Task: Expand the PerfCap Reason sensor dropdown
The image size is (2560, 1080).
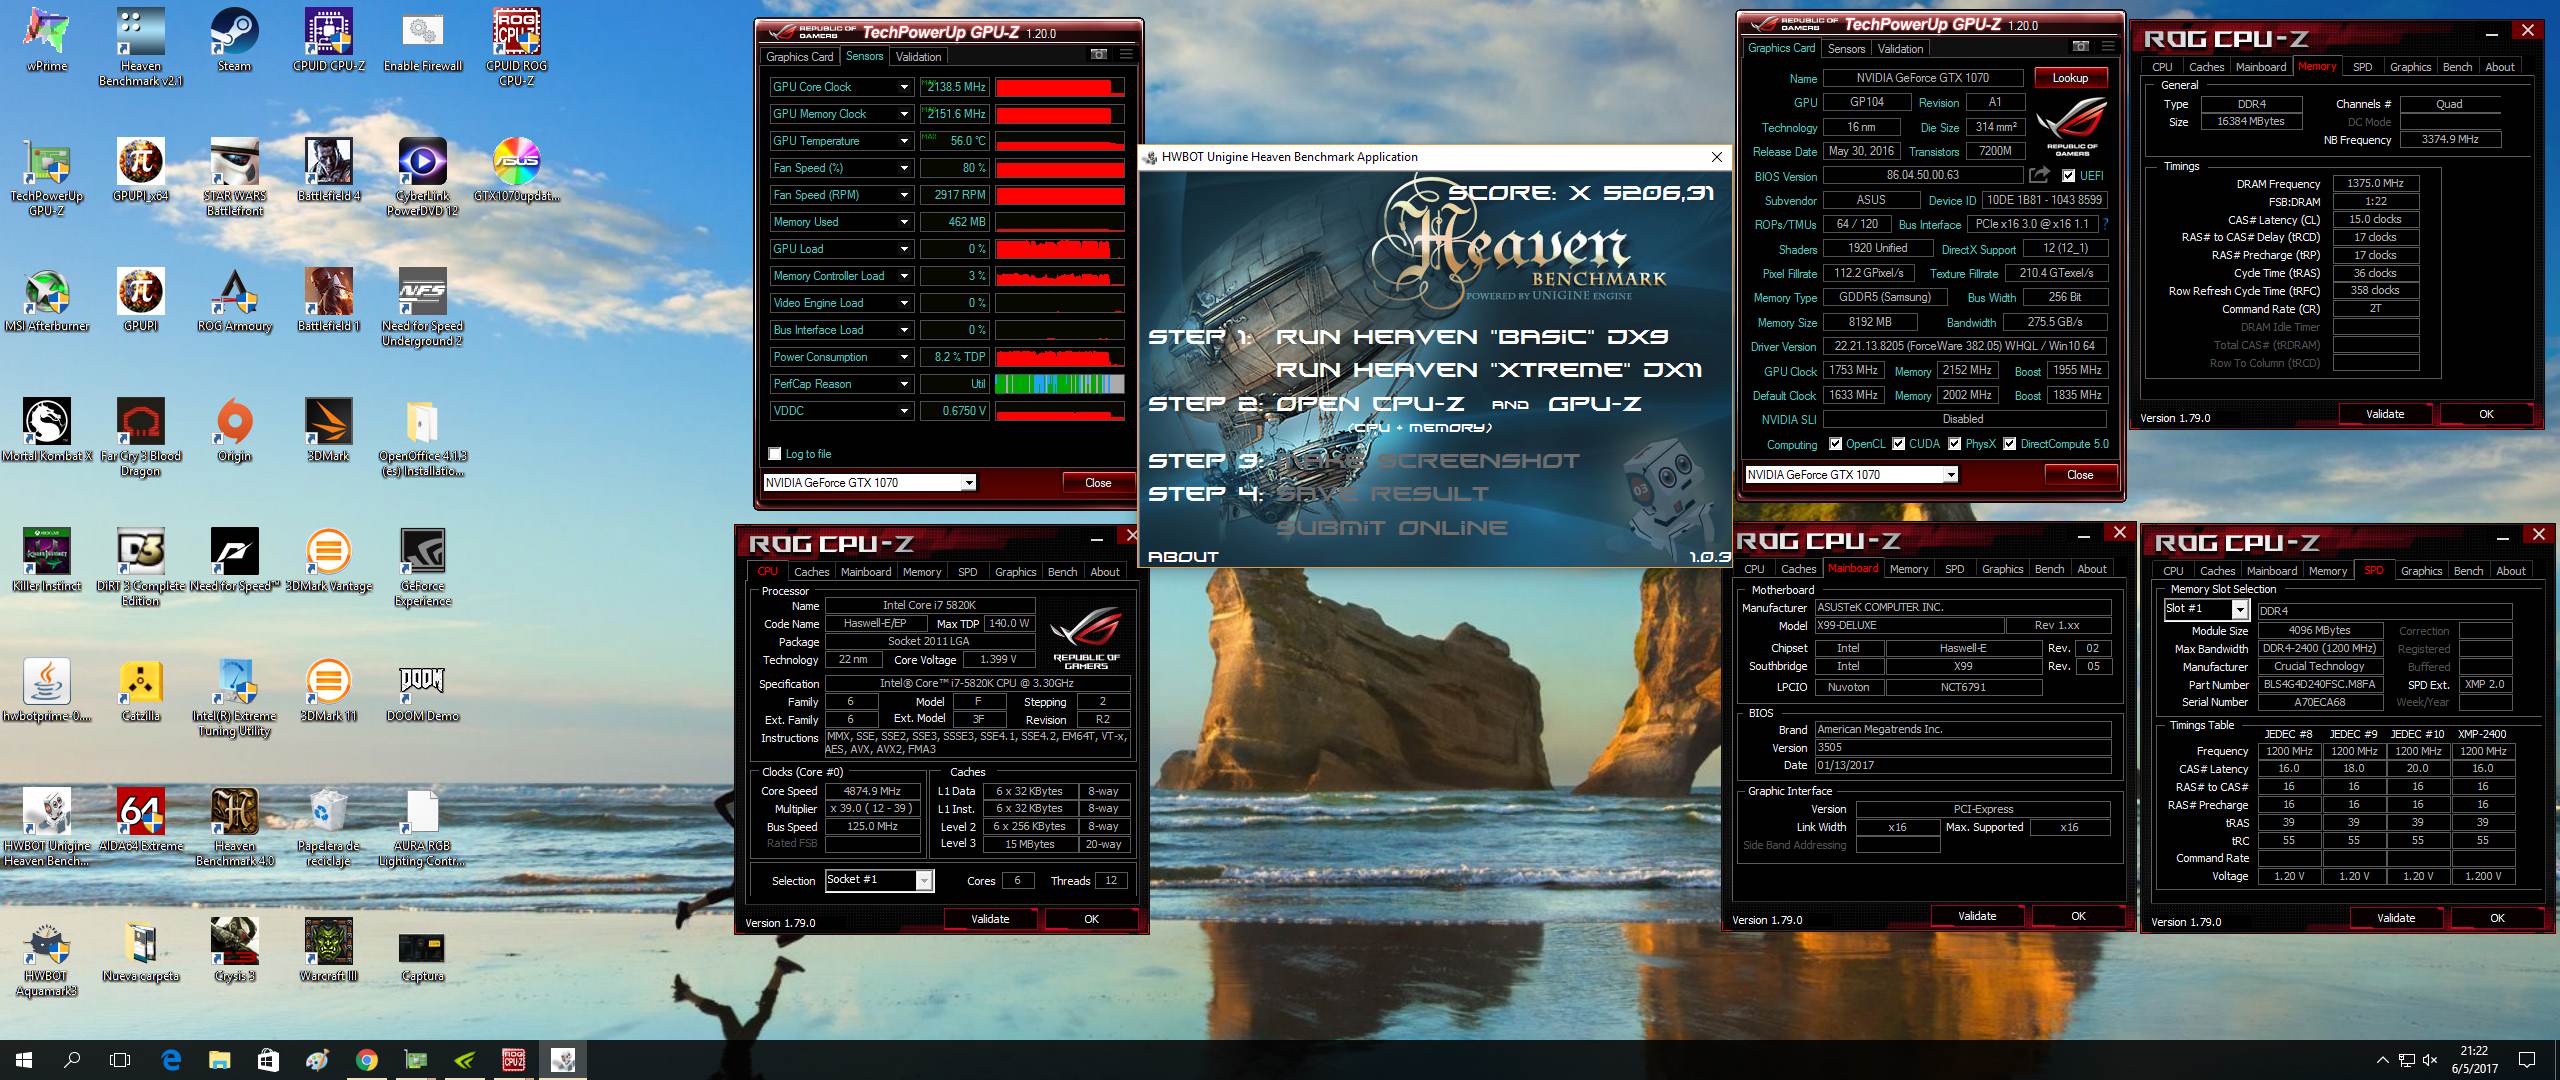Action: click(x=904, y=384)
